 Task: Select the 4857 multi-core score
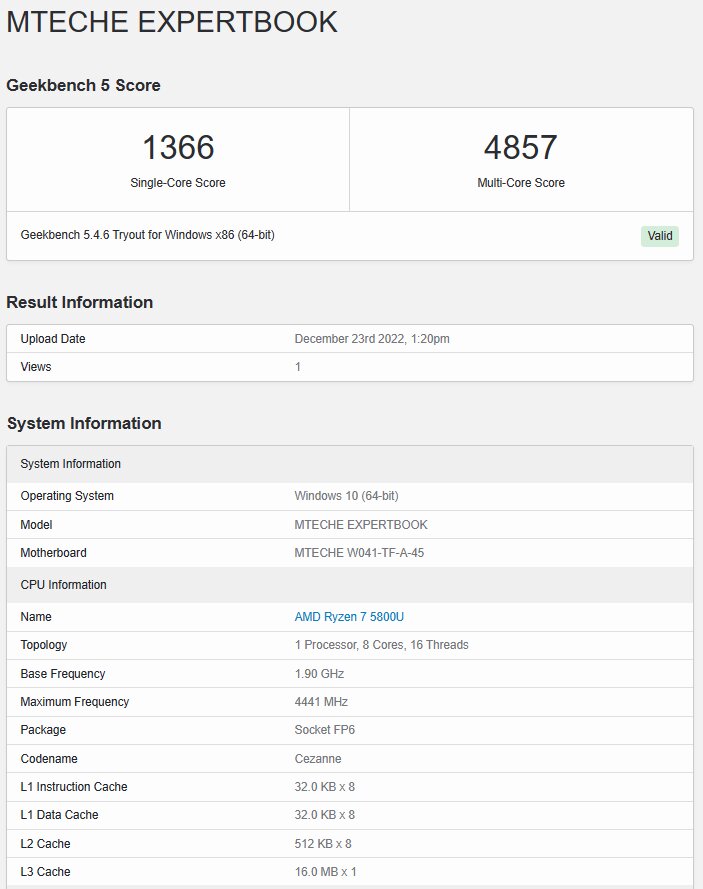[x=520, y=147]
